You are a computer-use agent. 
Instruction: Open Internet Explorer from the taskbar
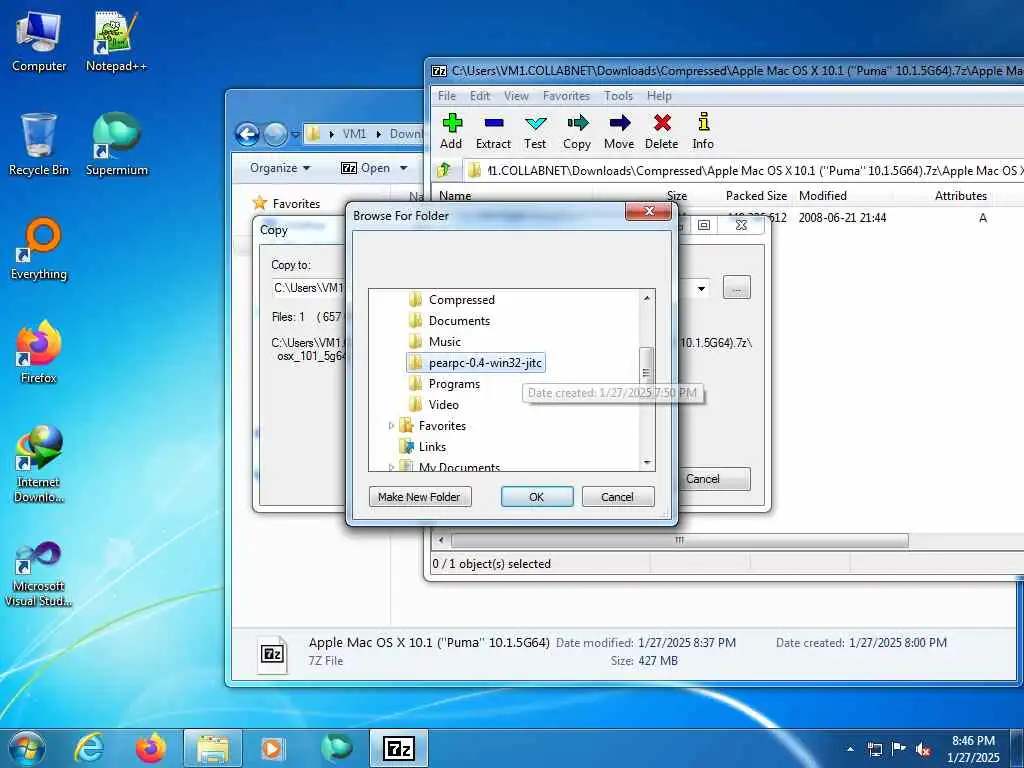(x=89, y=748)
